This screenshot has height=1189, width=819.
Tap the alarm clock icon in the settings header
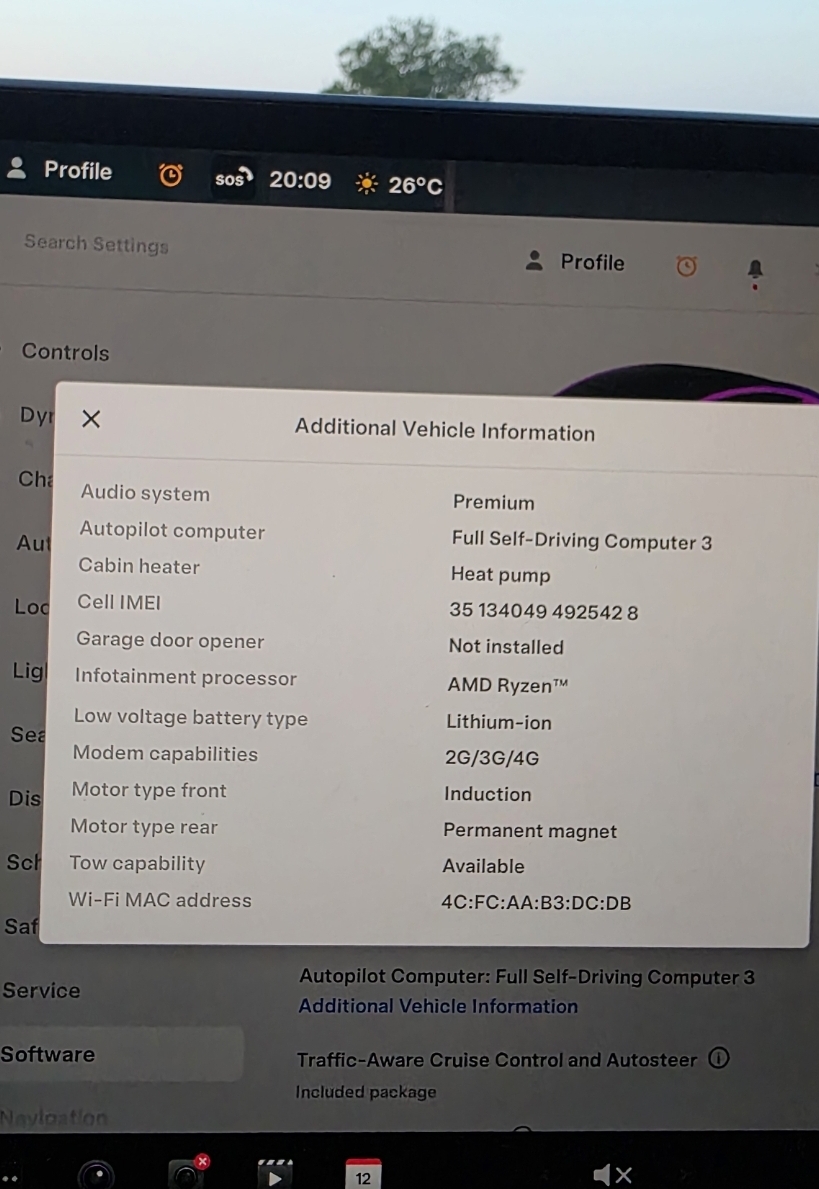coord(686,265)
